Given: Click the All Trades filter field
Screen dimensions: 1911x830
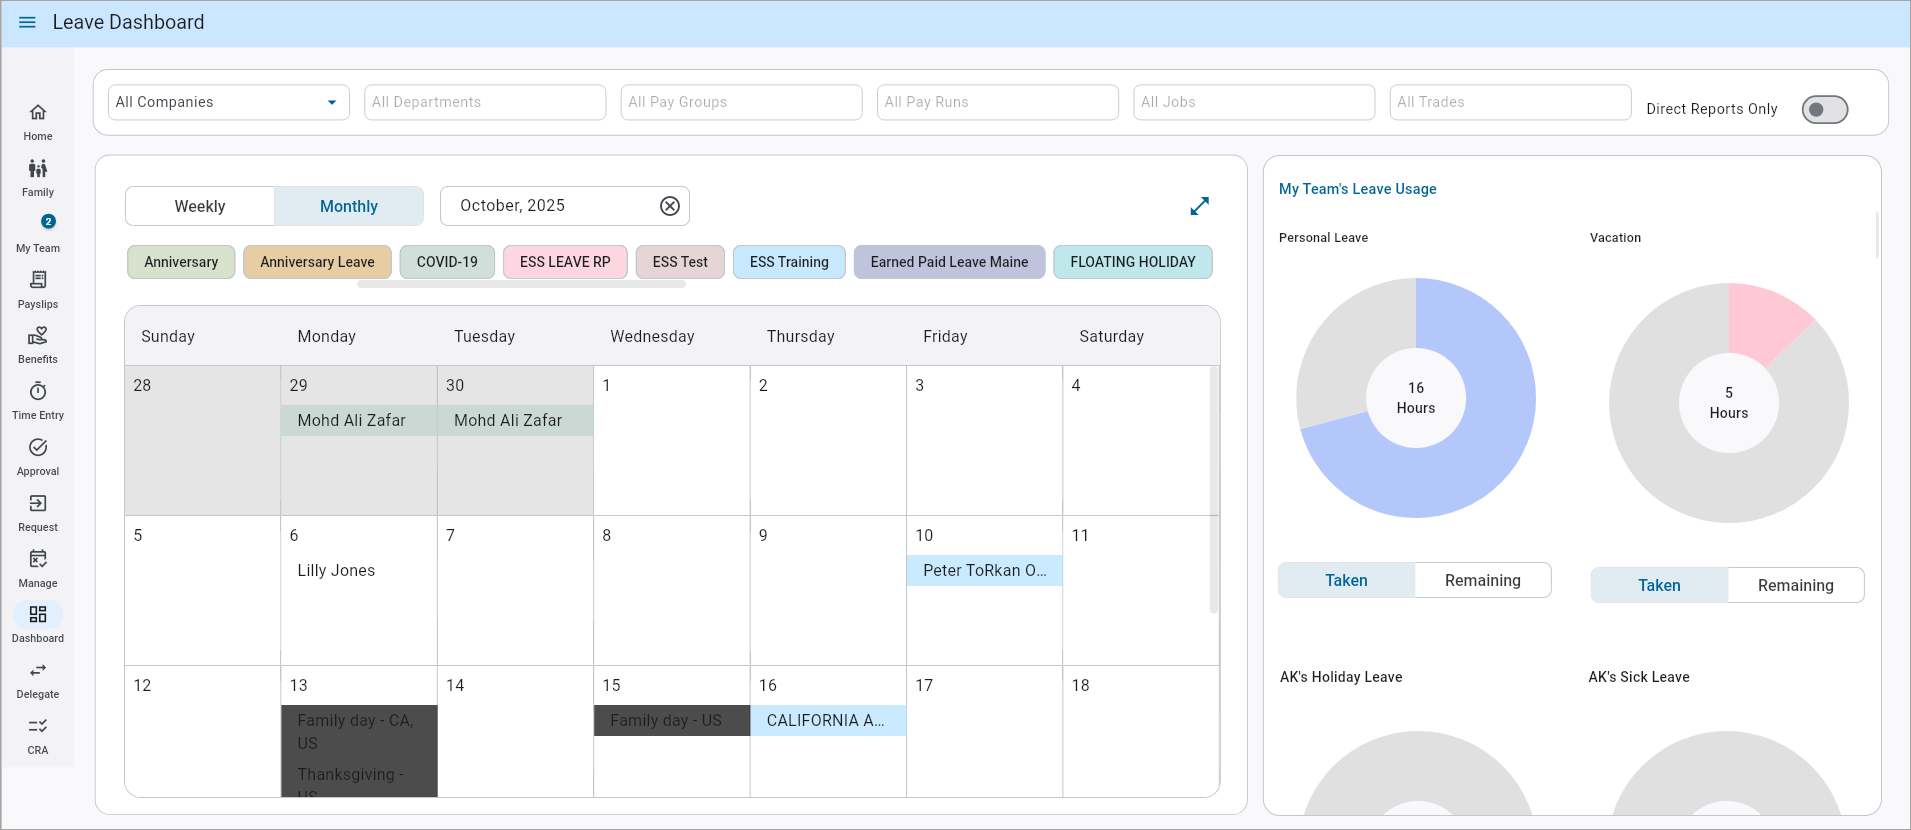Looking at the screenshot, I should pyautogui.click(x=1510, y=102).
